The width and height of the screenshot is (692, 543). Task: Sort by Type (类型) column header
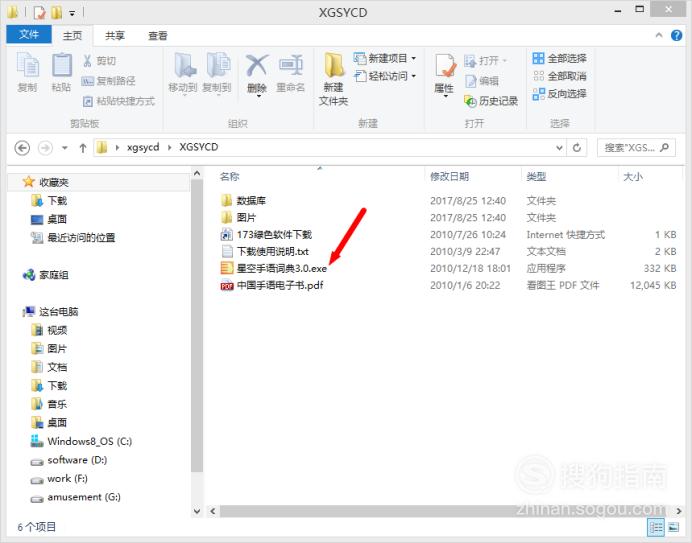536,177
